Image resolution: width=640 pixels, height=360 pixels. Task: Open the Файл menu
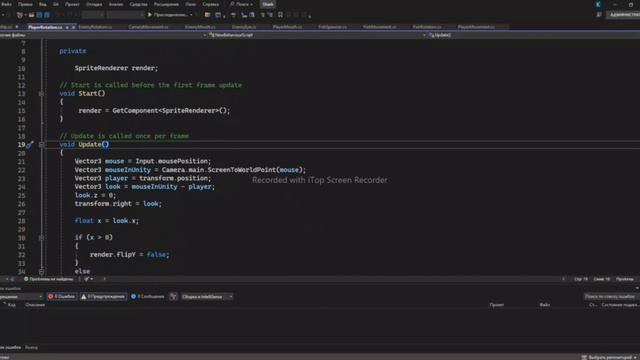tap(6, 4)
